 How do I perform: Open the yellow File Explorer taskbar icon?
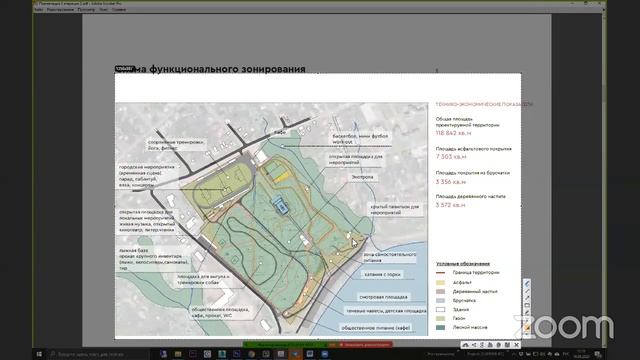178,354
